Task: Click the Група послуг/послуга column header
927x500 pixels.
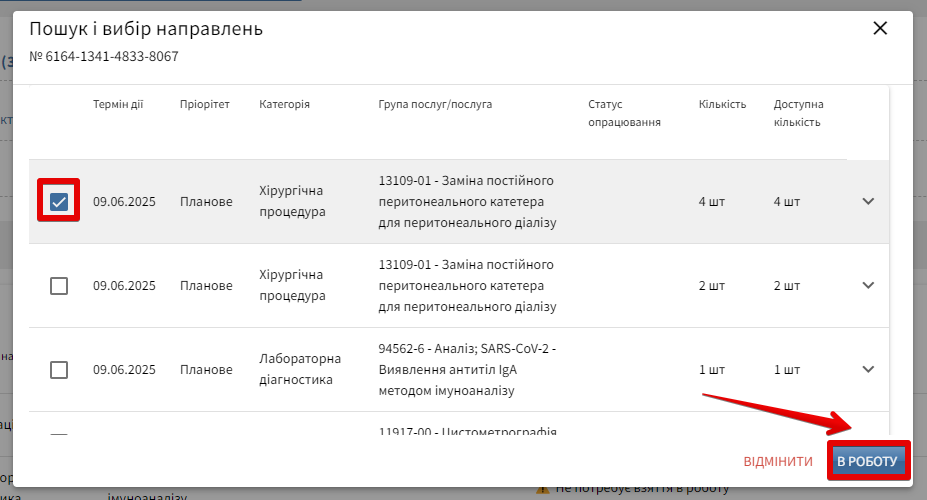Action: [x=435, y=104]
